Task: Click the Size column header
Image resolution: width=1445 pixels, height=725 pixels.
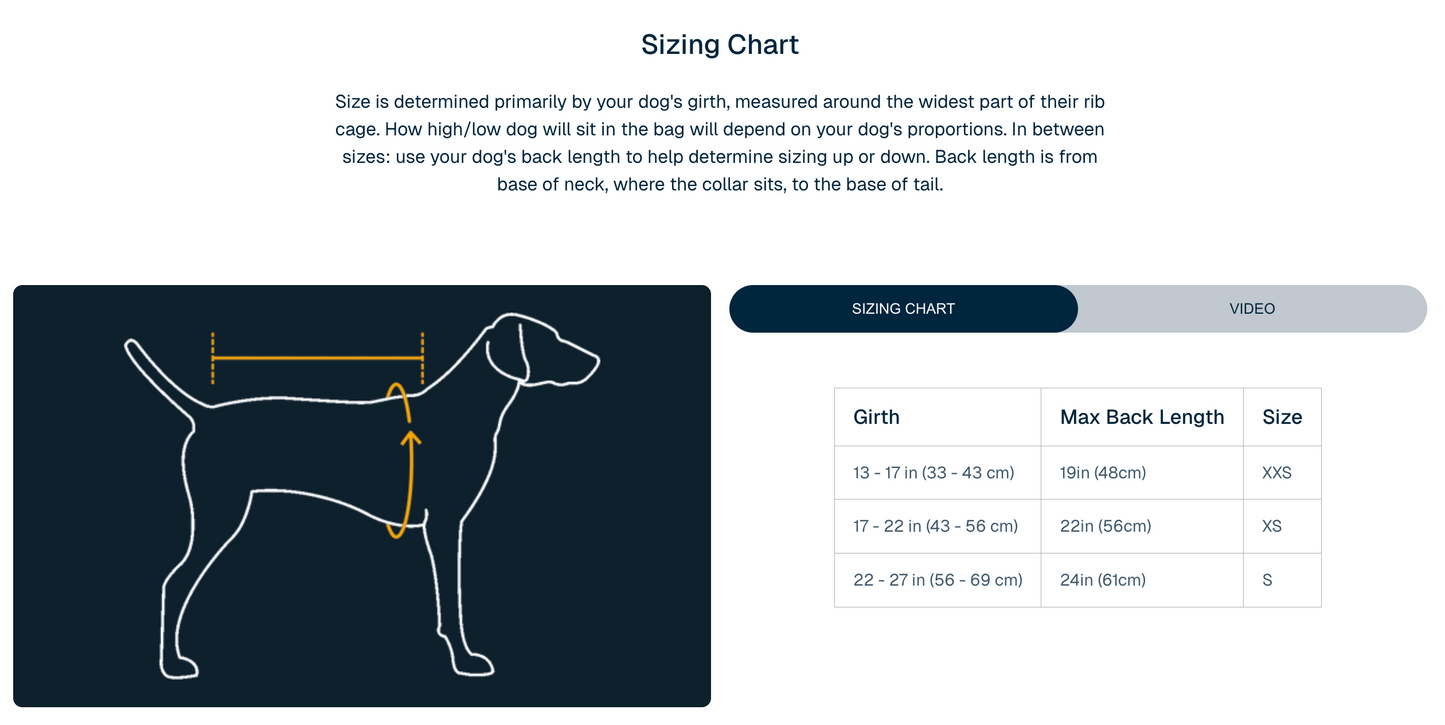Action: pyautogui.click(x=1282, y=417)
